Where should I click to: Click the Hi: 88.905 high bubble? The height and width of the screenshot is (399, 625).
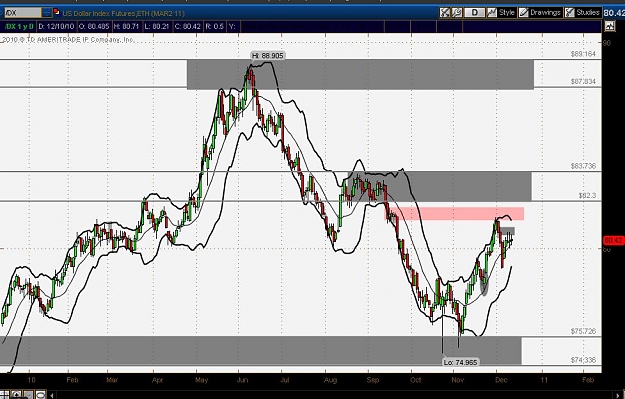[268, 55]
